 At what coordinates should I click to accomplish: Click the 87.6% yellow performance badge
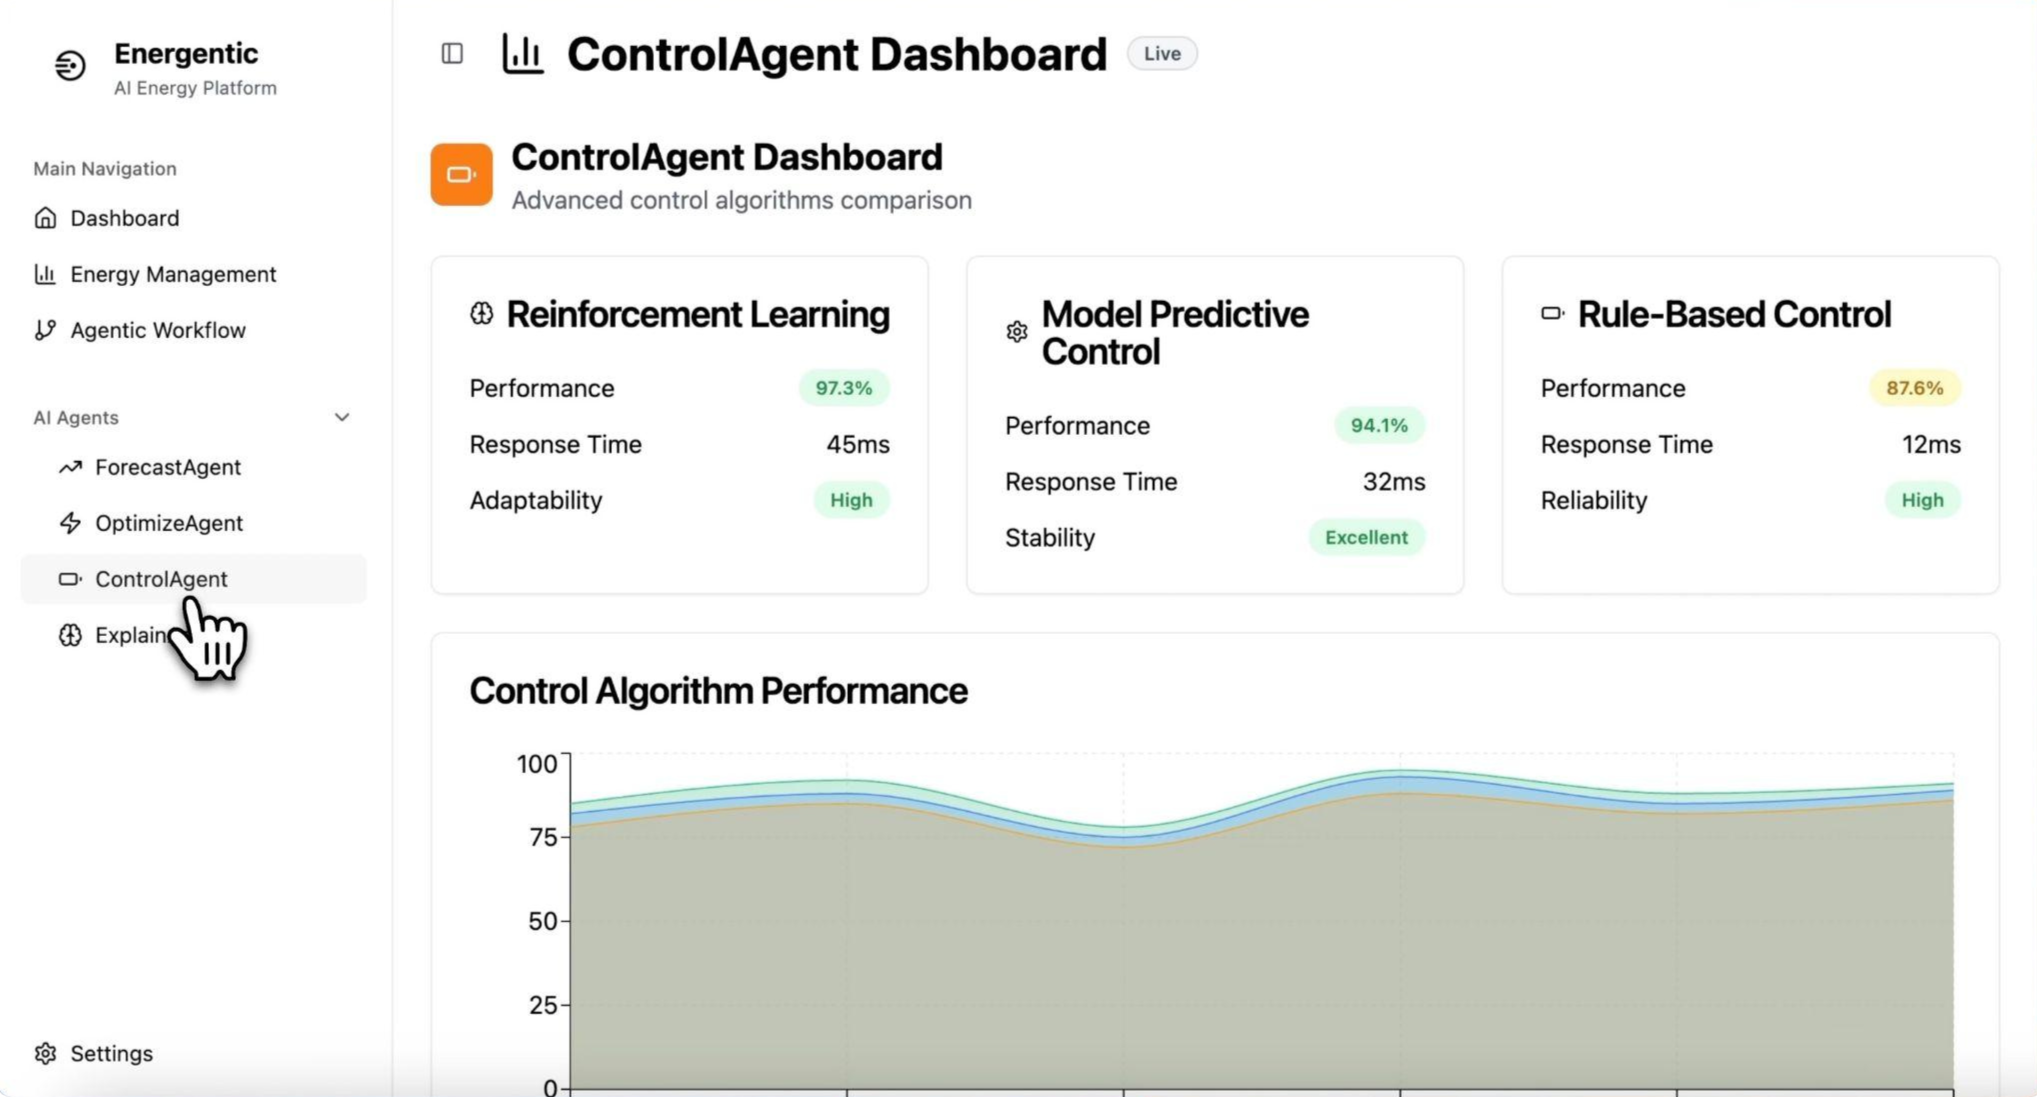tap(1914, 388)
